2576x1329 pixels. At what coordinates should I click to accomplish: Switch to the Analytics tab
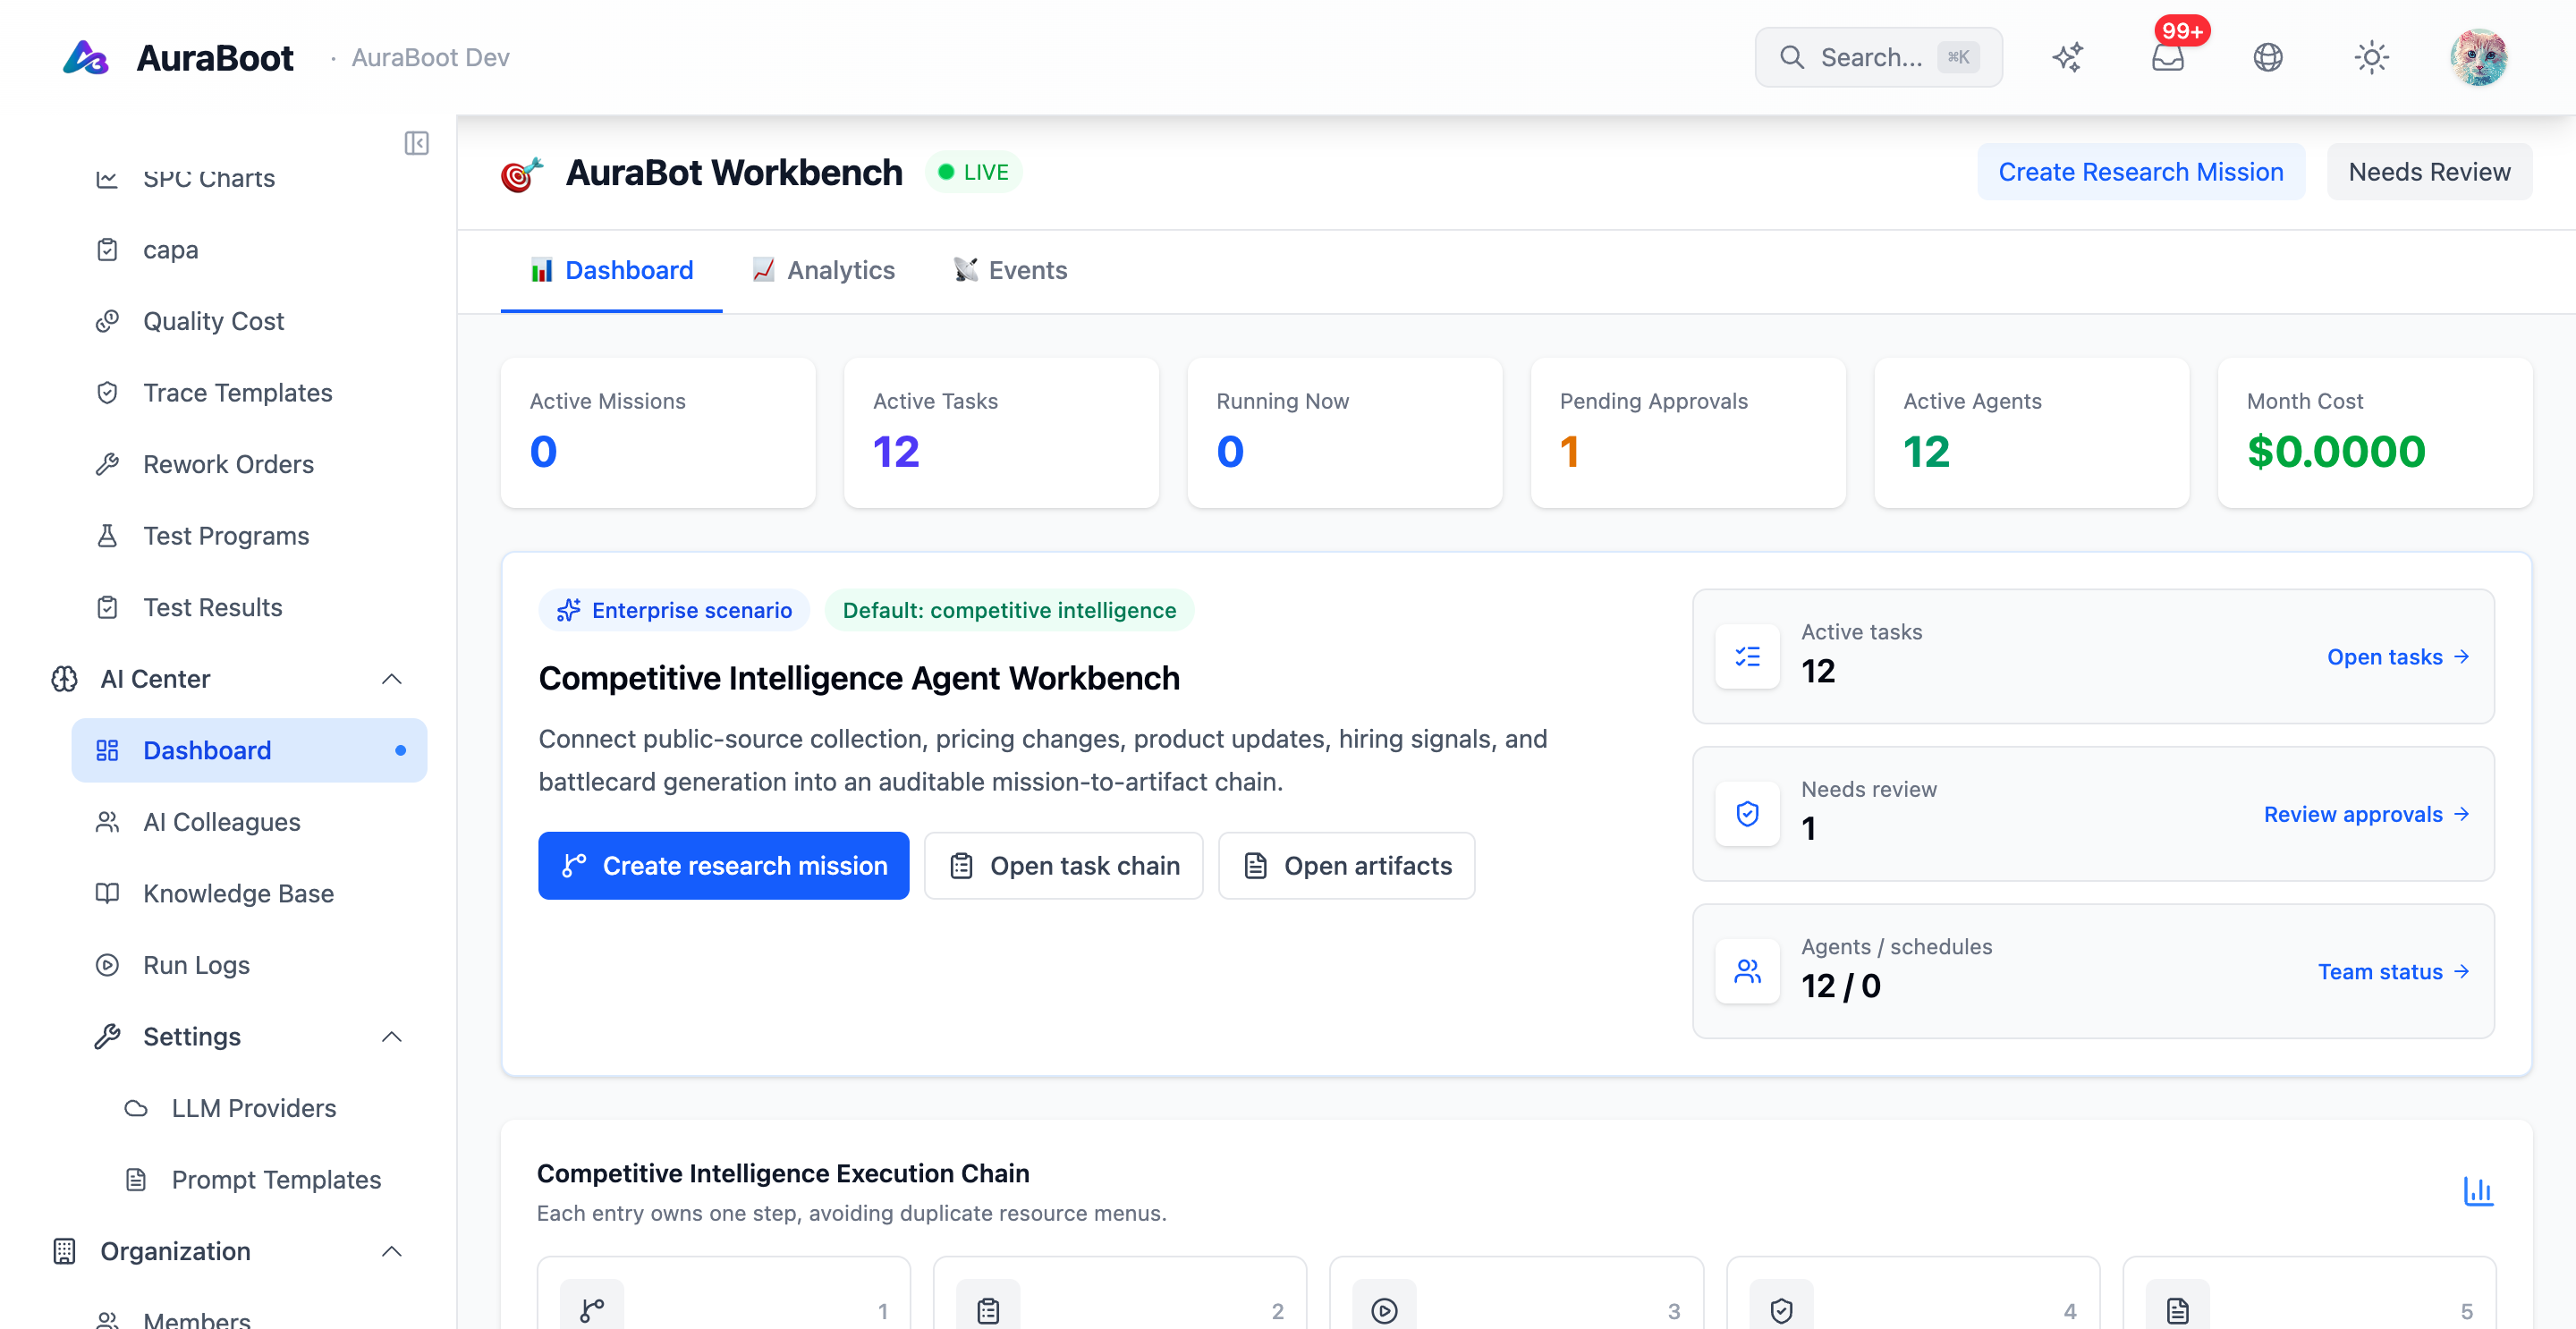click(x=823, y=270)
